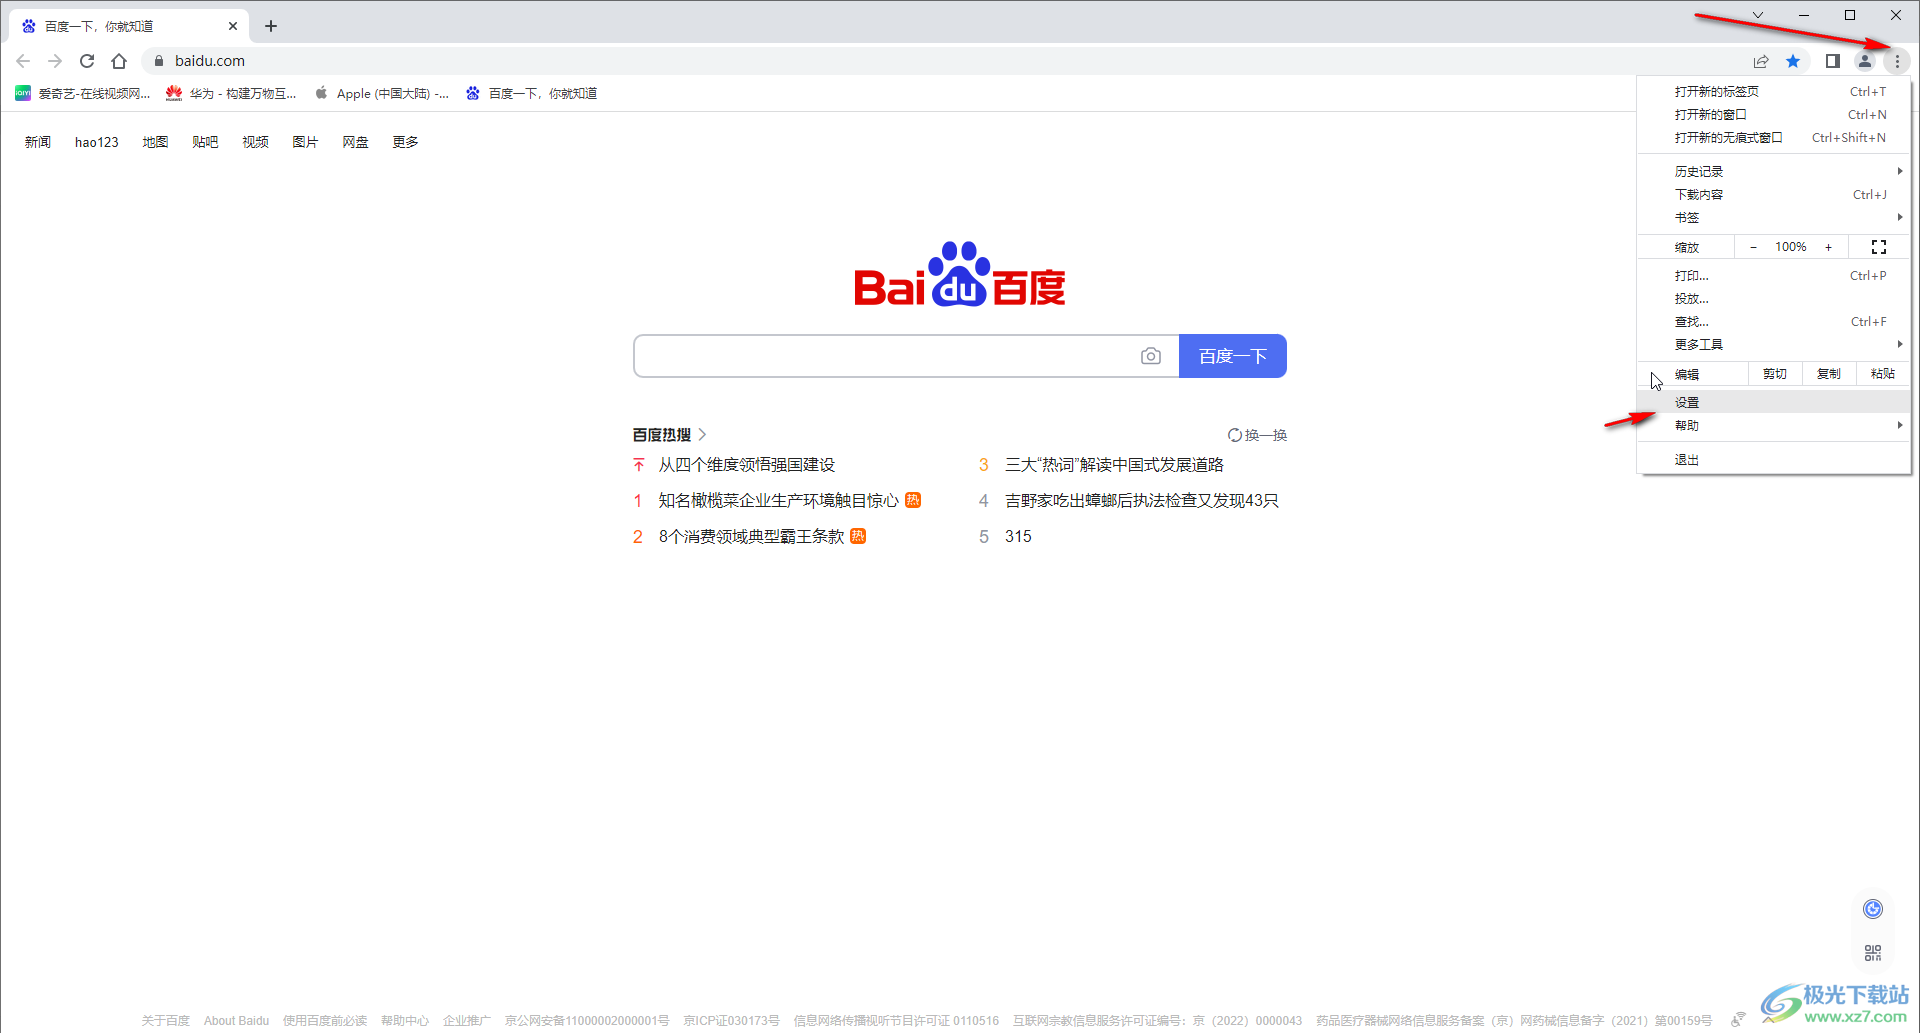Open the tab search chevron in title bar
This screenshot has height=1033, width=1920.
click(1757, 15)
